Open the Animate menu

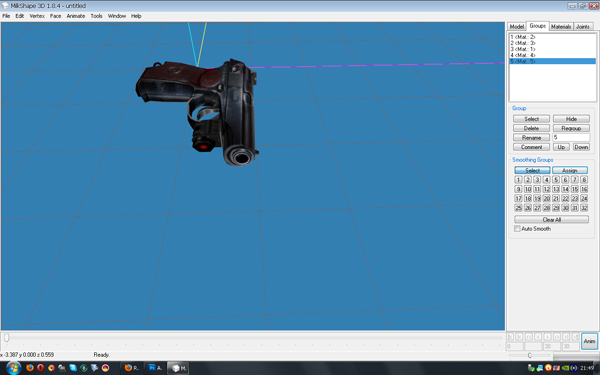[76, 16]
